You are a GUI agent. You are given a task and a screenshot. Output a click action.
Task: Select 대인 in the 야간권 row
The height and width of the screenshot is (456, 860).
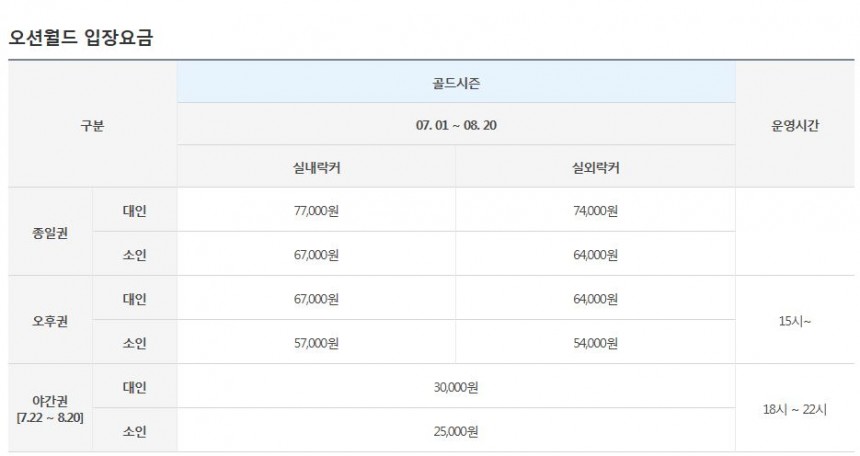pyautogui.click(x=134, y=387)
